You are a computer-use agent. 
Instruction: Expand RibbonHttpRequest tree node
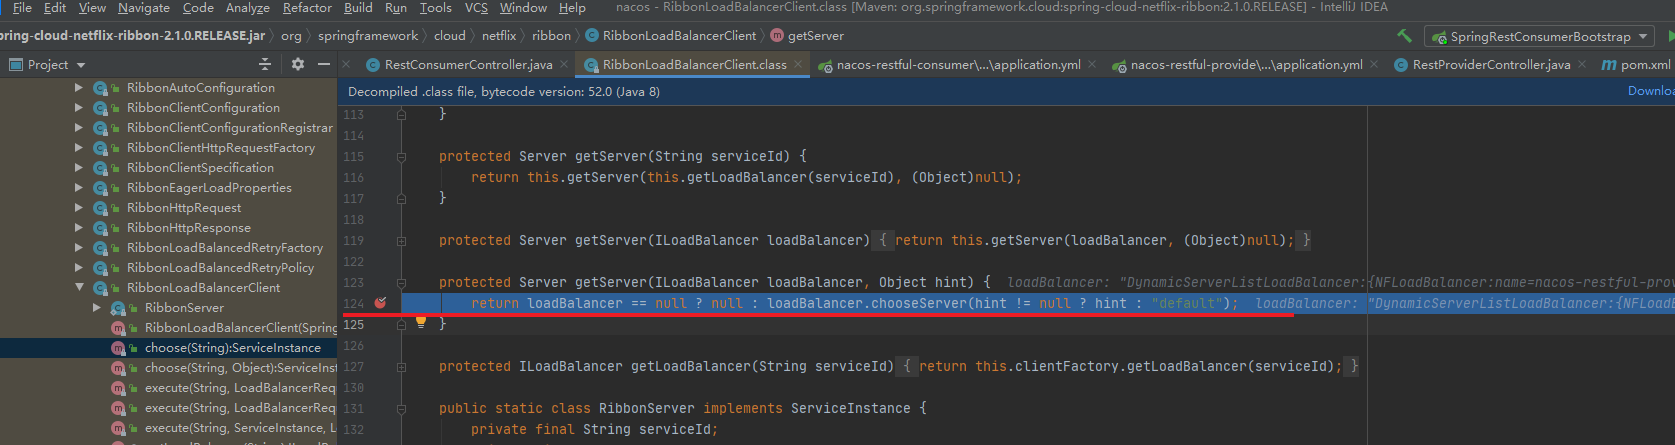pos(79,208)
